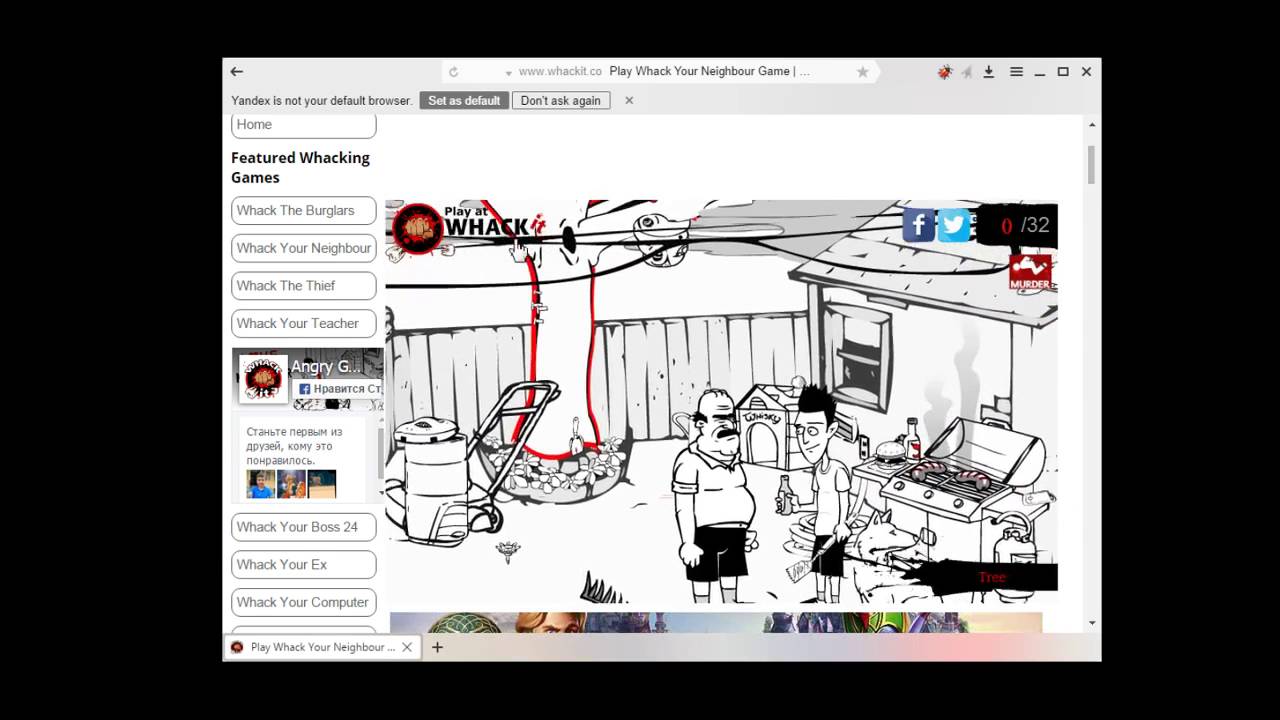The width and height of the screenshot is (1280, 720).
Task: Dismiss the default browser notification bar
Action: 629,100
